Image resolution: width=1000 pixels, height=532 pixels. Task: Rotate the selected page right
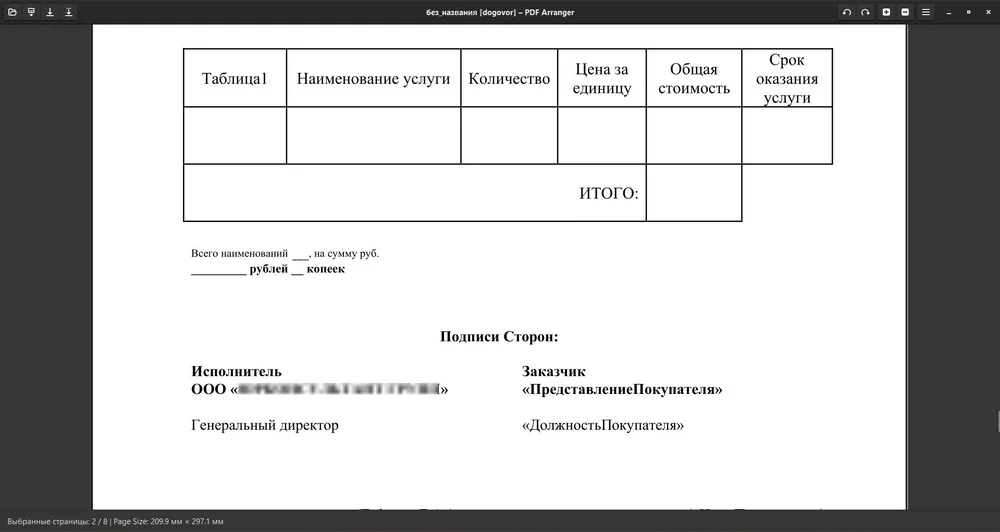pos(866,12)
